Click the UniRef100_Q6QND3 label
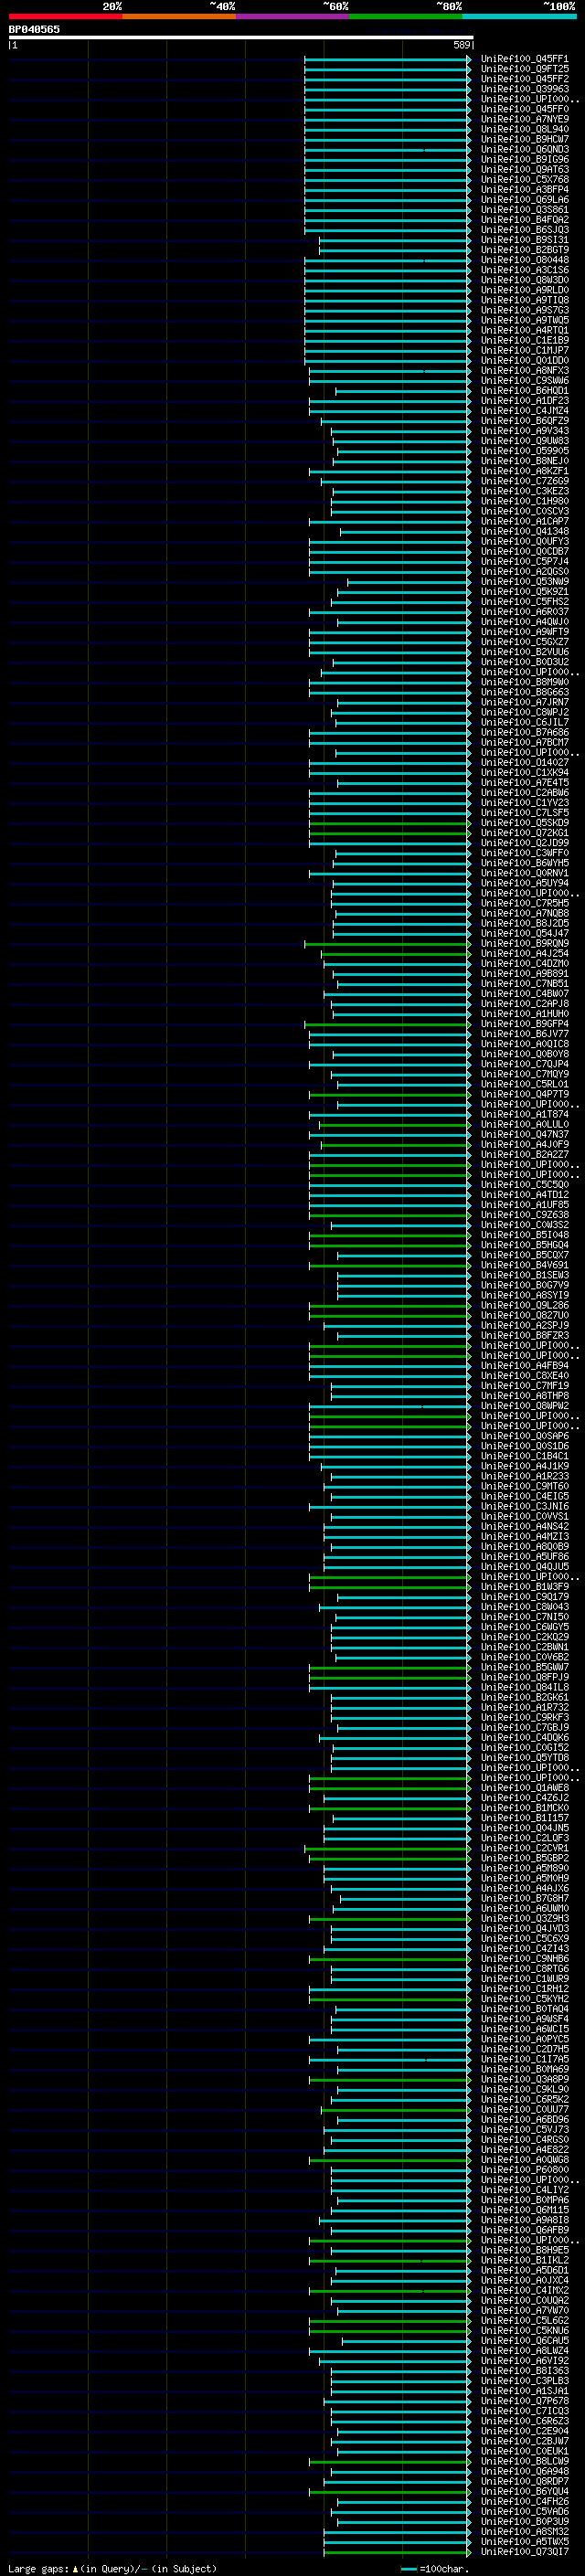Screen dimensions: 585x2576 point(525,149)
